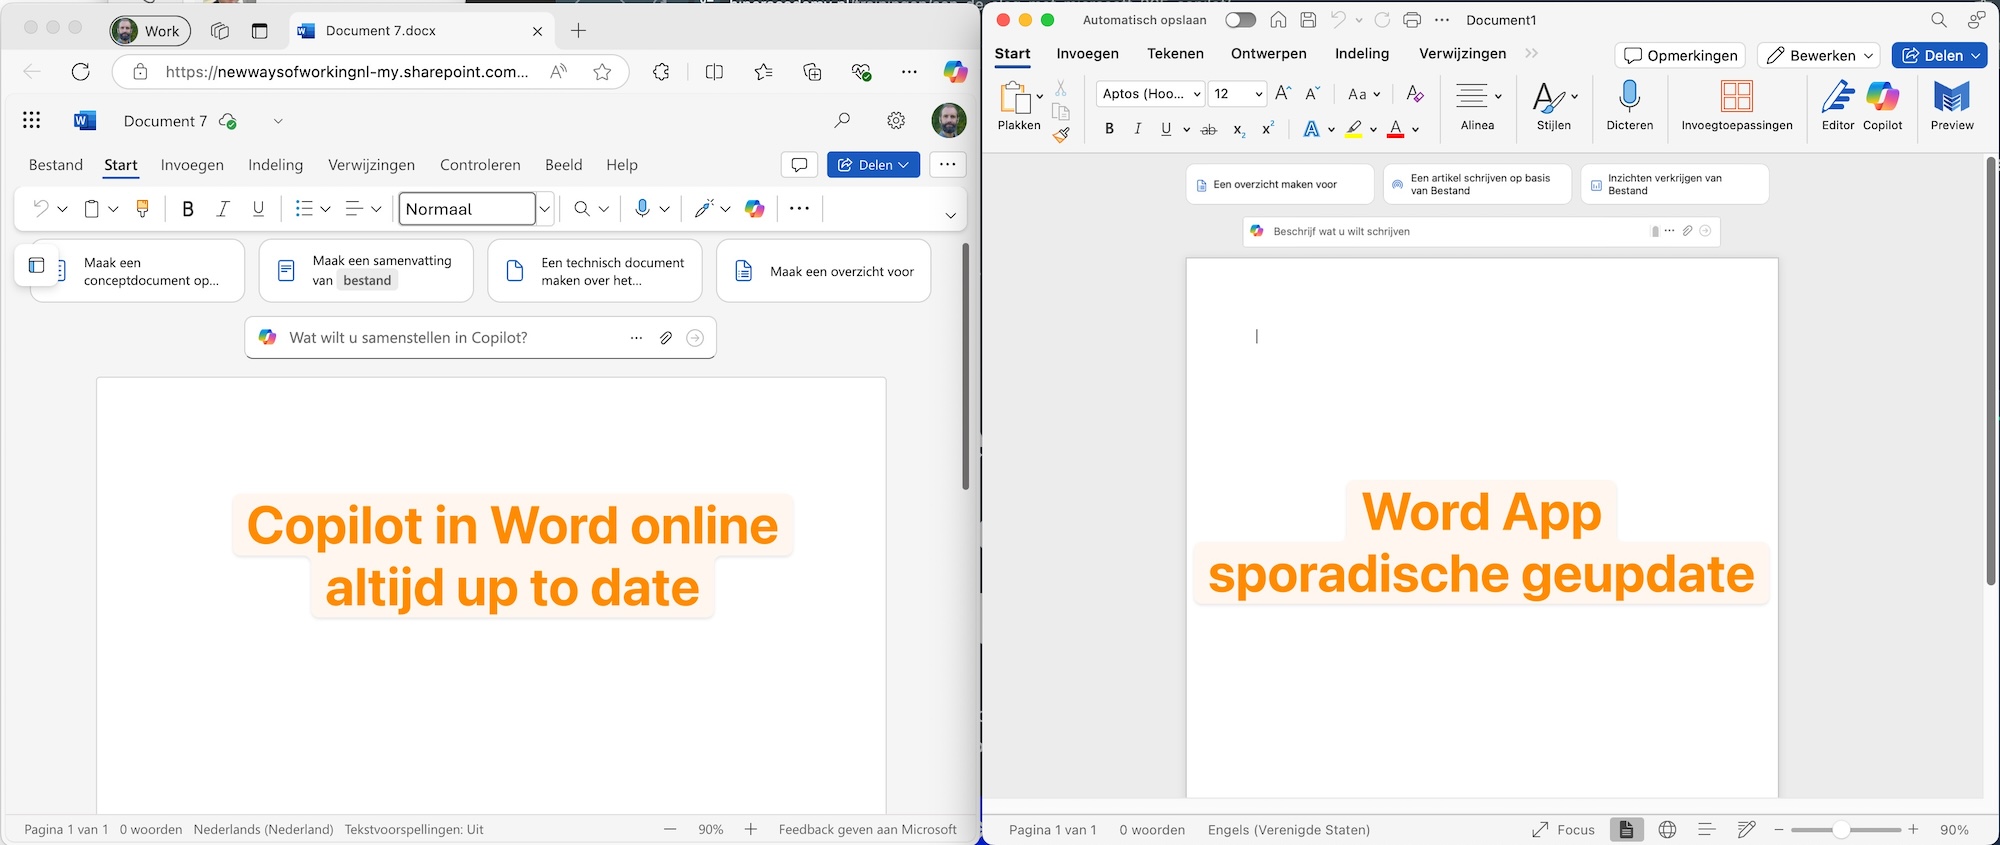The width and height of the screenshot is (2000, 845).
Task: Toggle bold in Word online toolbar
Action: (x=188, y=209)
